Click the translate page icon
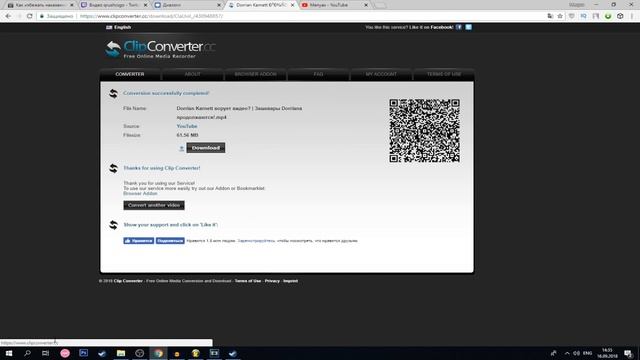Screen dimensions: 640x360 [x=550, y=16]
